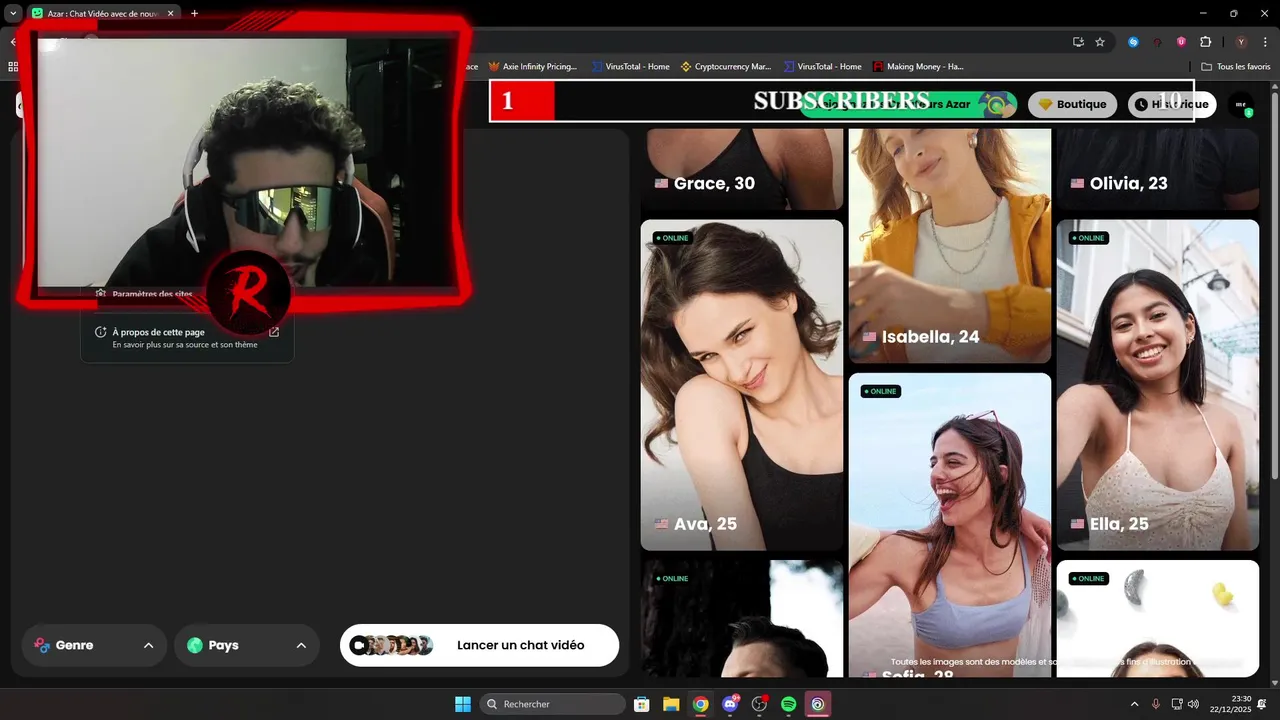Open Paramètres des sites entry
Screen dimensions: 1280x720
pyautogui.click(x=152, y=294)
